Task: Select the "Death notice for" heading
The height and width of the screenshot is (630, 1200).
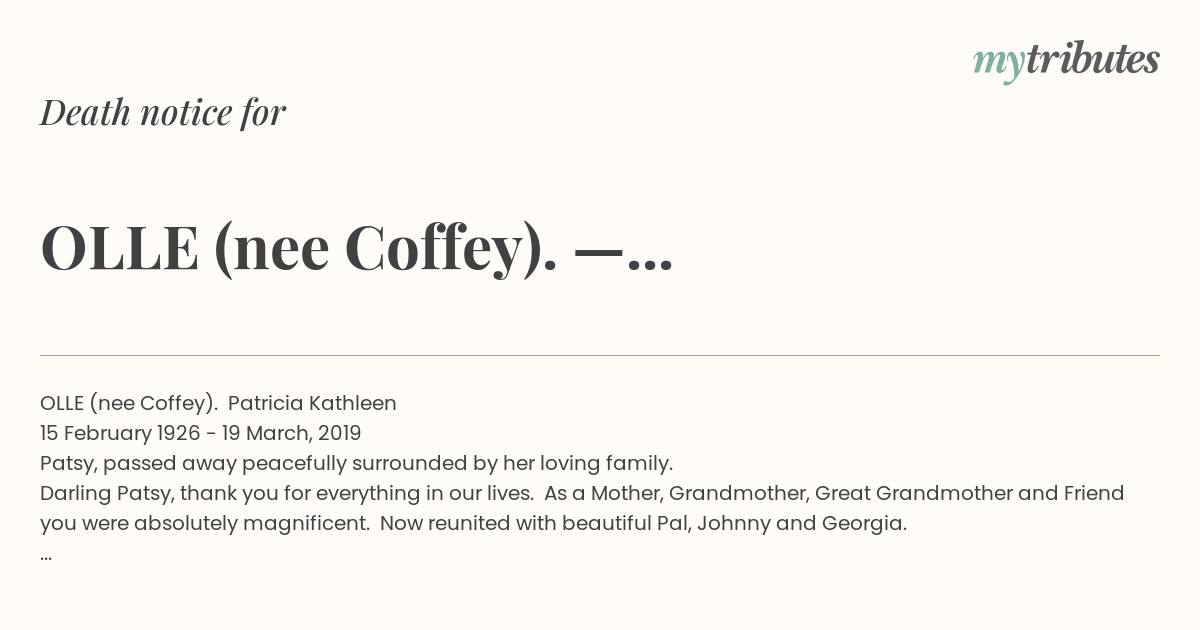Action: tap(163, 113)
